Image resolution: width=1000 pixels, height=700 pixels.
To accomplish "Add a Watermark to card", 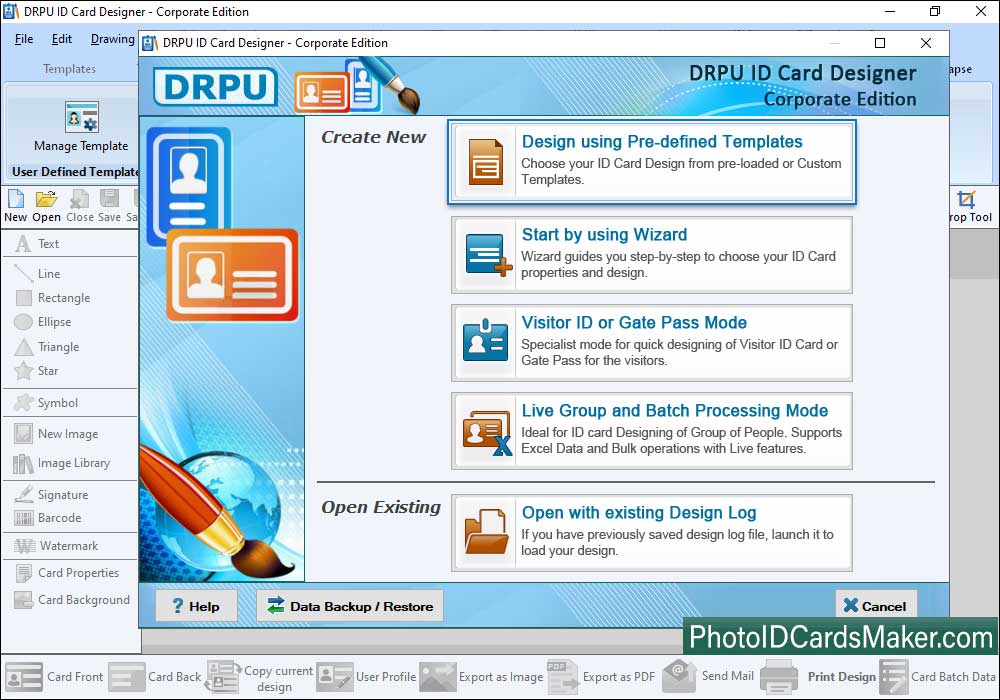I will tap(56, 546).
